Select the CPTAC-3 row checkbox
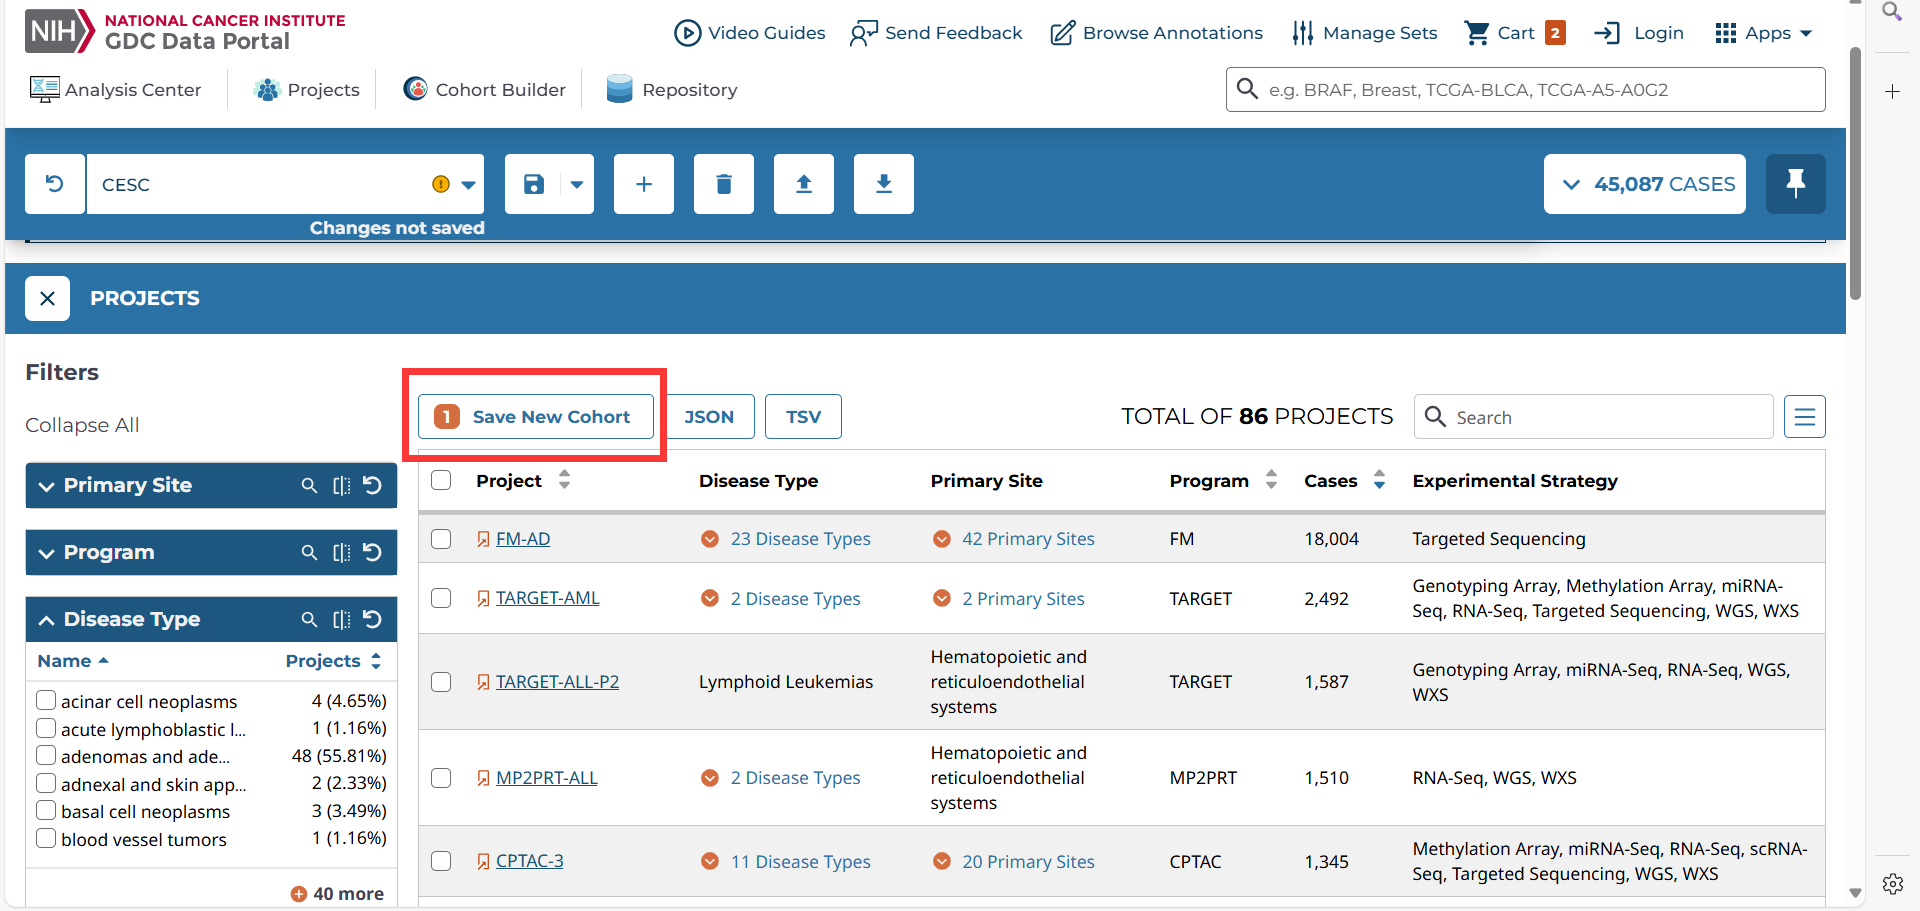This screenshot has height=911, width=1920. 441,861
